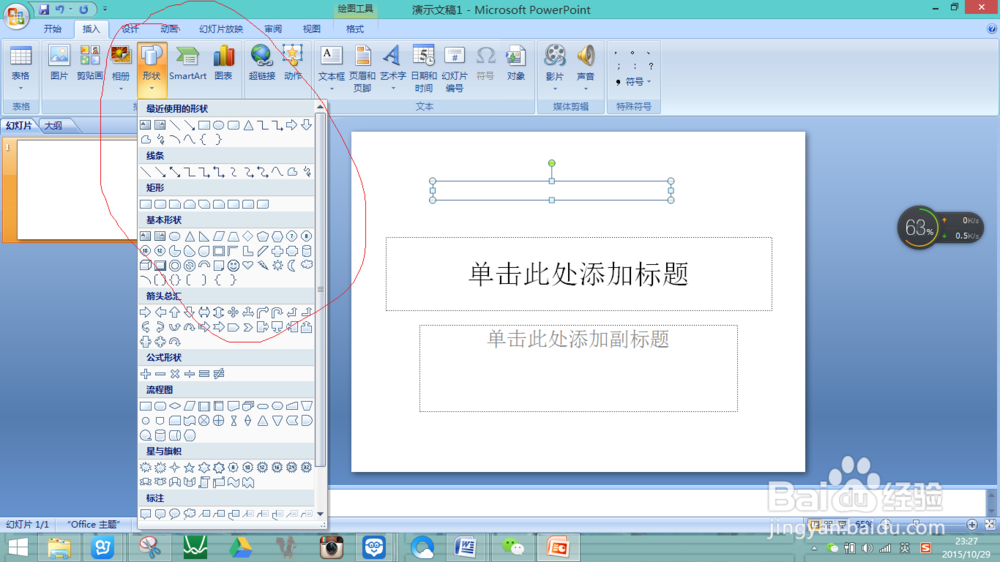Switch to the 开始 ribbon tab

click(x=52, y=29)
